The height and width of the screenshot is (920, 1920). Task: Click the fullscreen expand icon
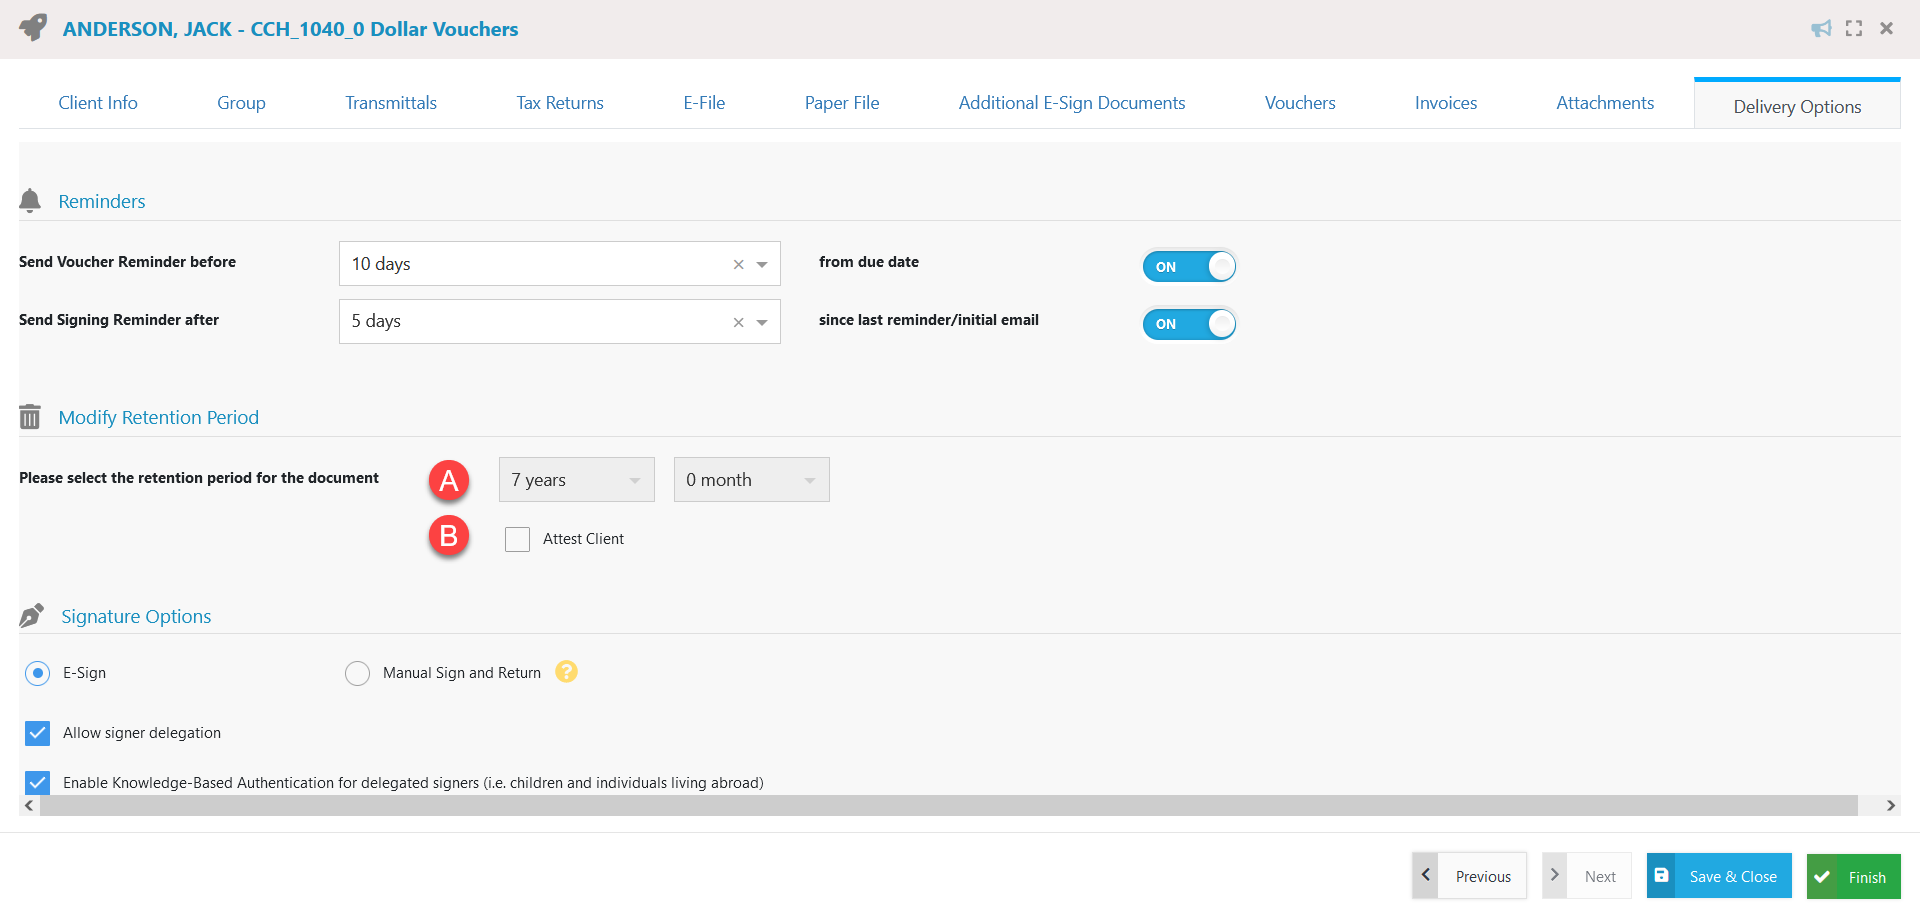click(1854, 28)
